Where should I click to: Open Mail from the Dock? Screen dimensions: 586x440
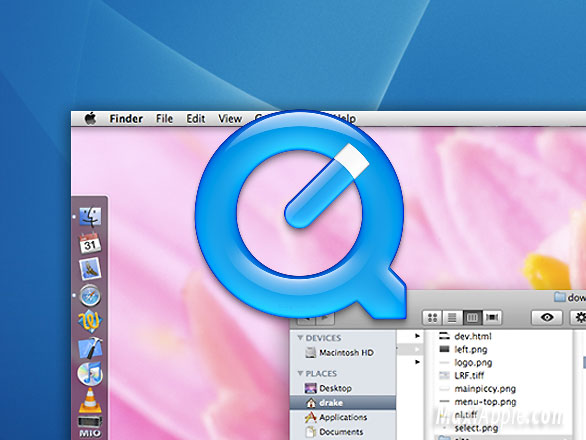[x=90, y=269]
